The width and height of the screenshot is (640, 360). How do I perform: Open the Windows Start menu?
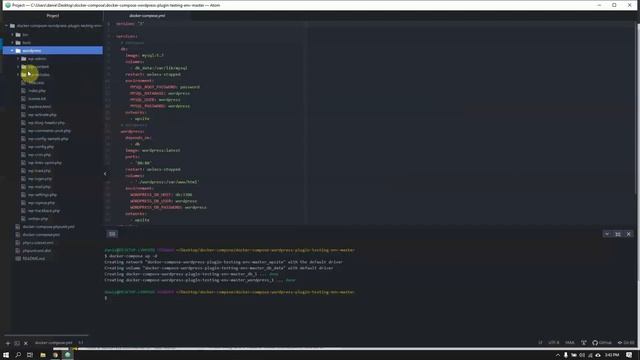click(x=6, y=356)
